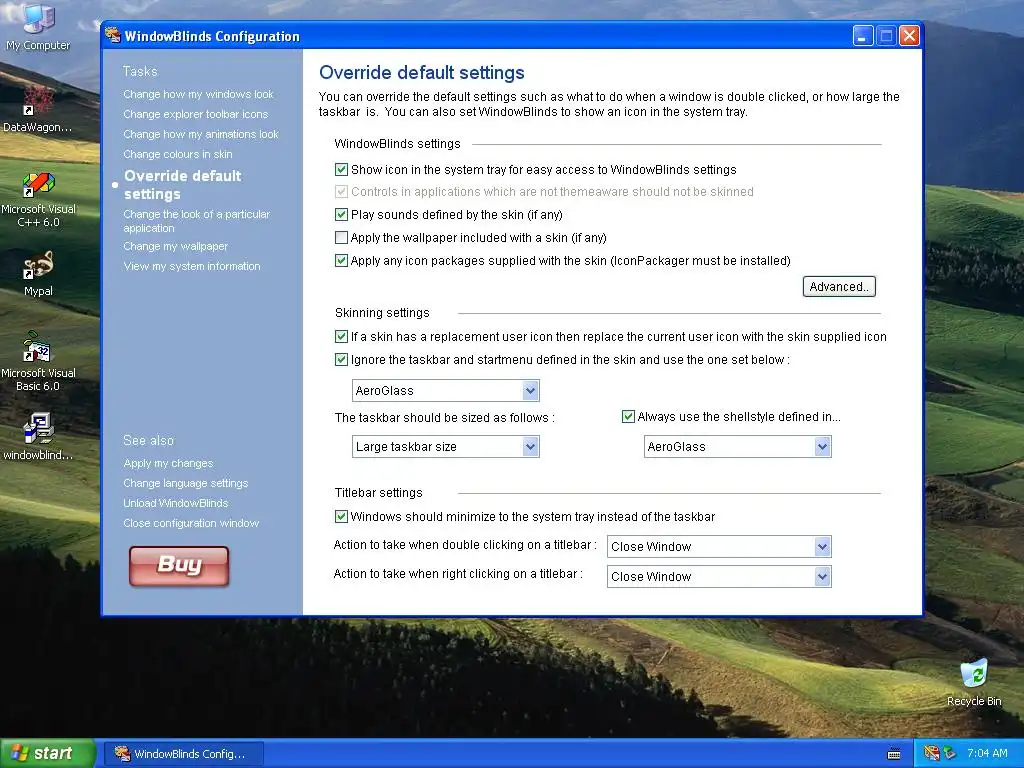
Task: Open the Windows start menu
Action: (47, 754)
